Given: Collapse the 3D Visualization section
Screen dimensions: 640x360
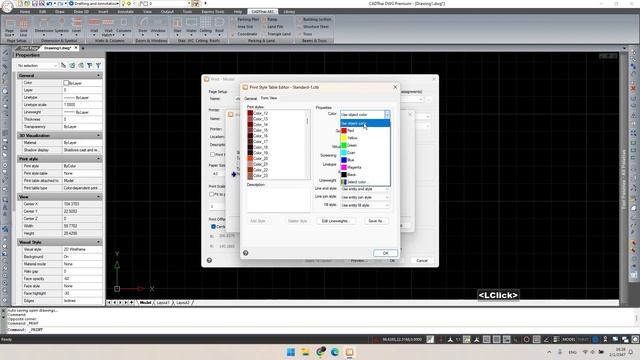Looking at the screenshot, I should [98, 136].
